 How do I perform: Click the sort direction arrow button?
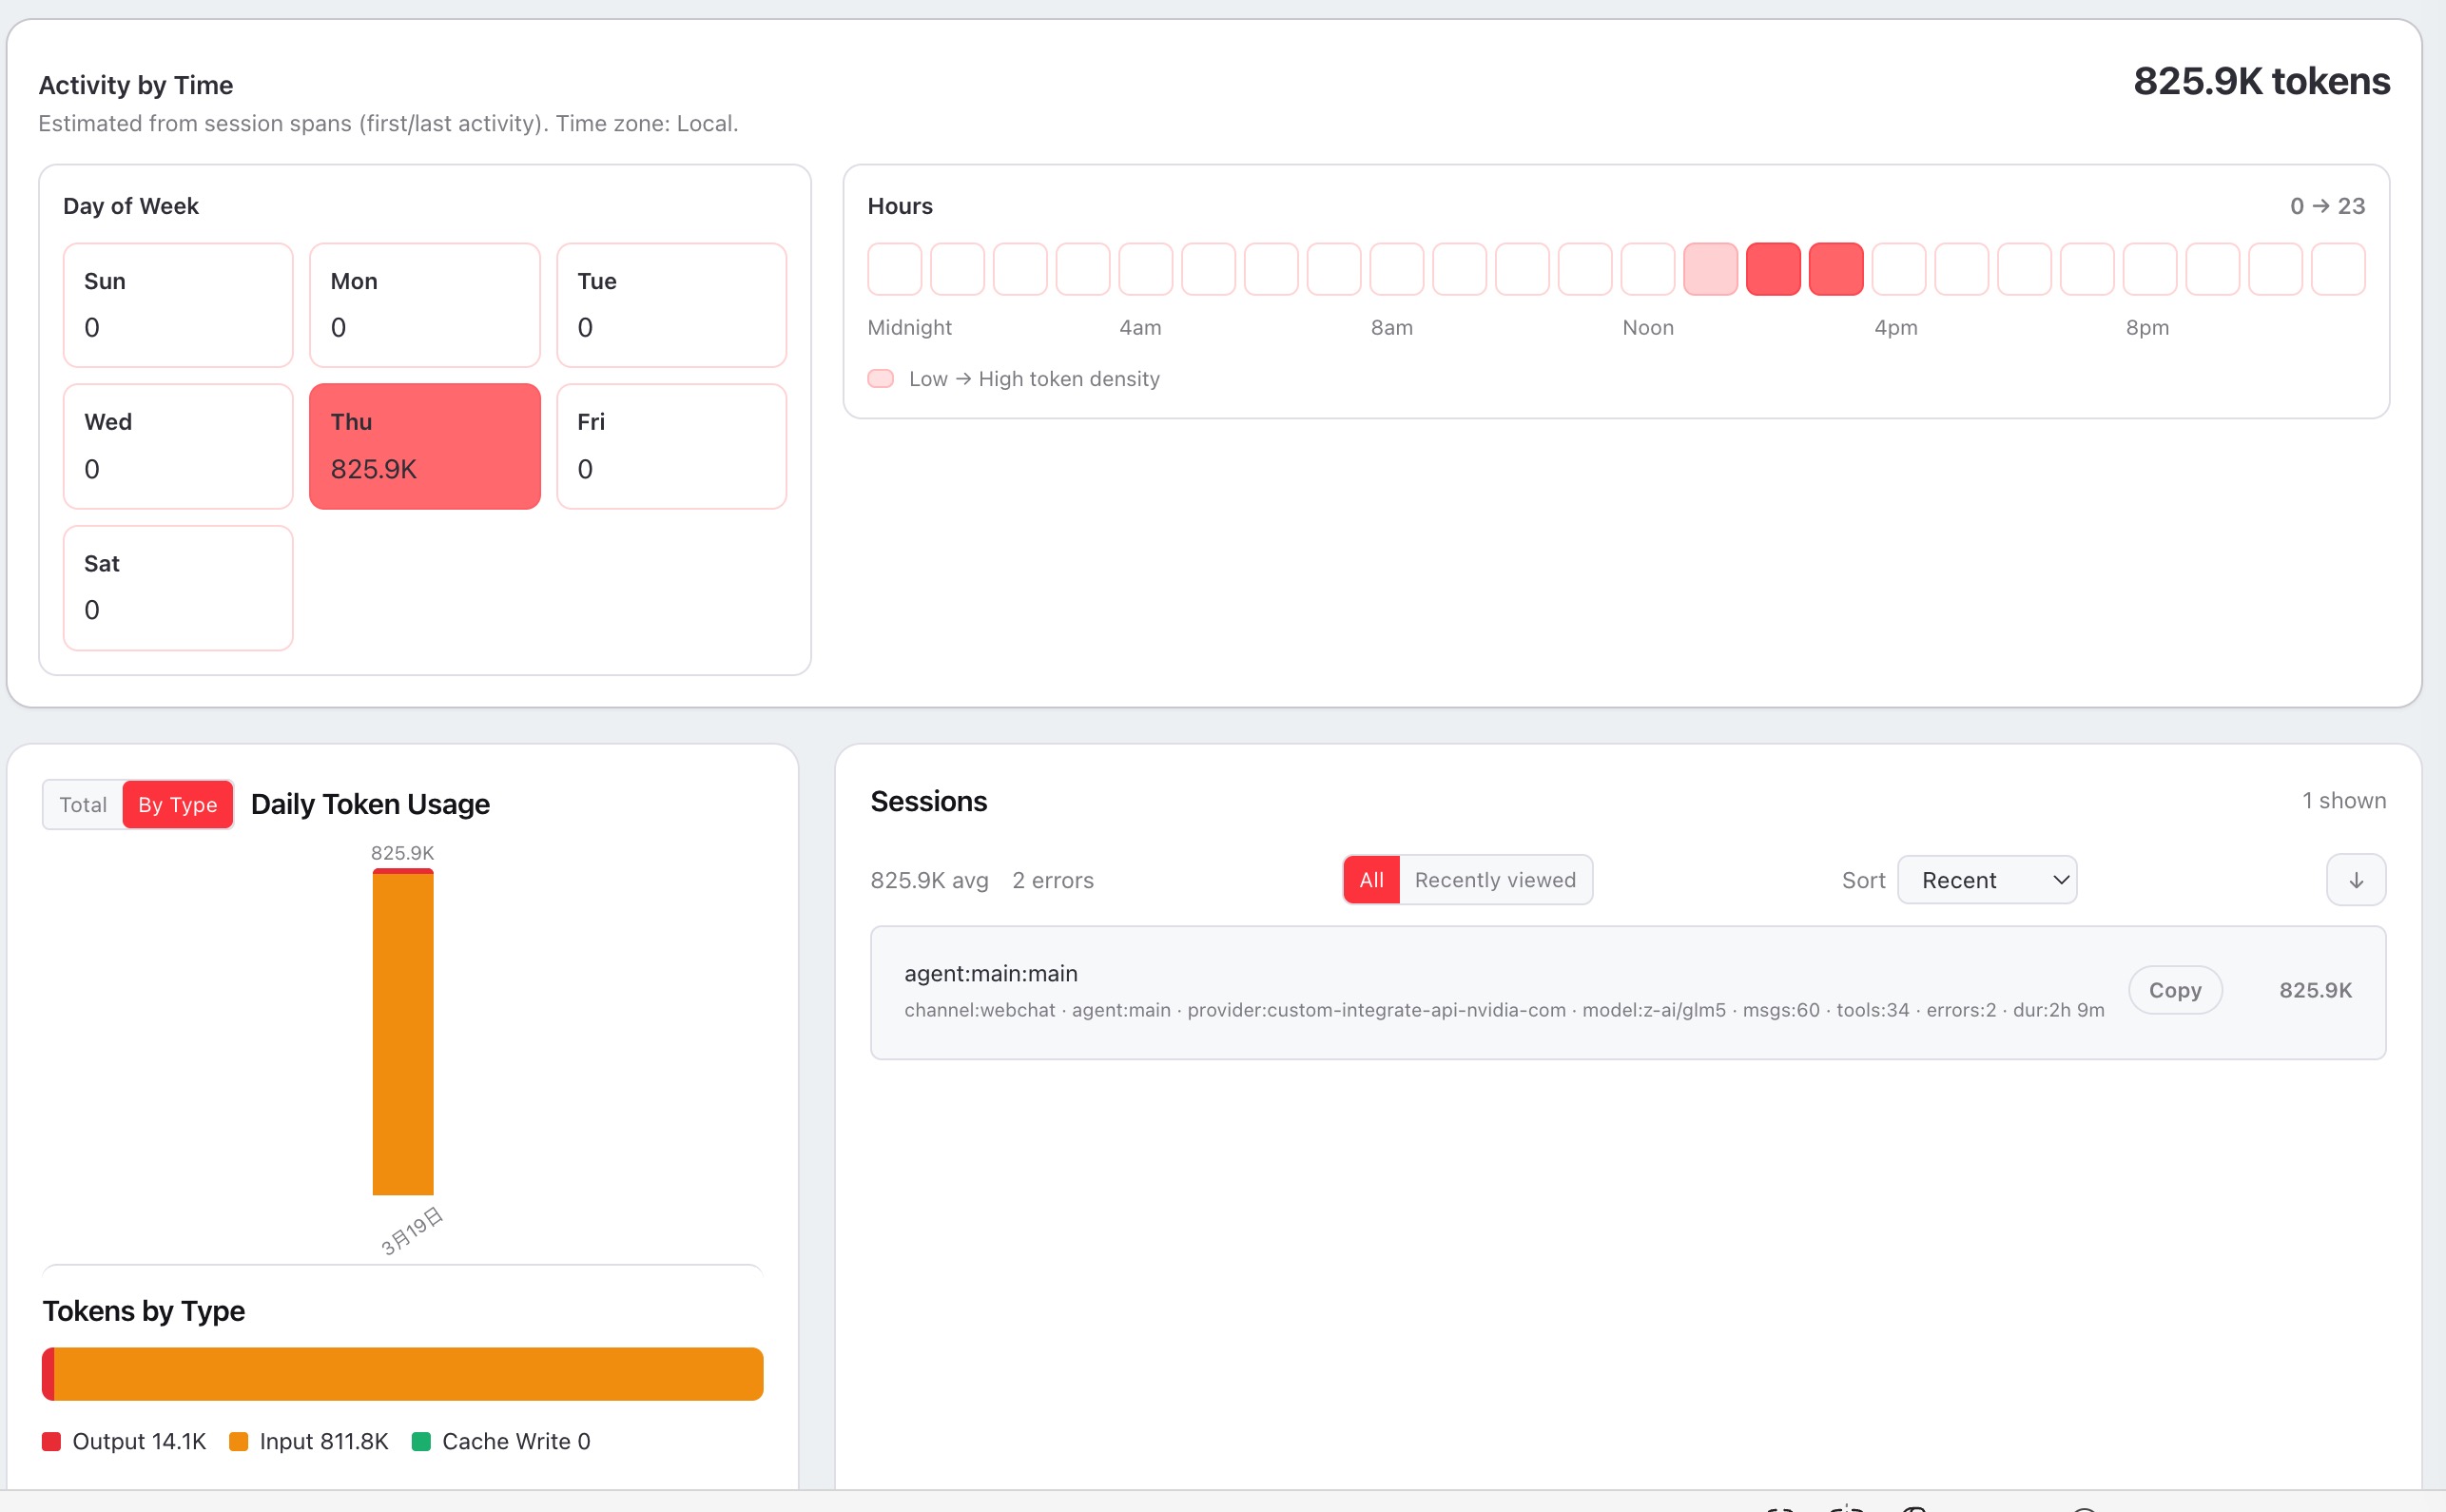(x=2355, y=880)
